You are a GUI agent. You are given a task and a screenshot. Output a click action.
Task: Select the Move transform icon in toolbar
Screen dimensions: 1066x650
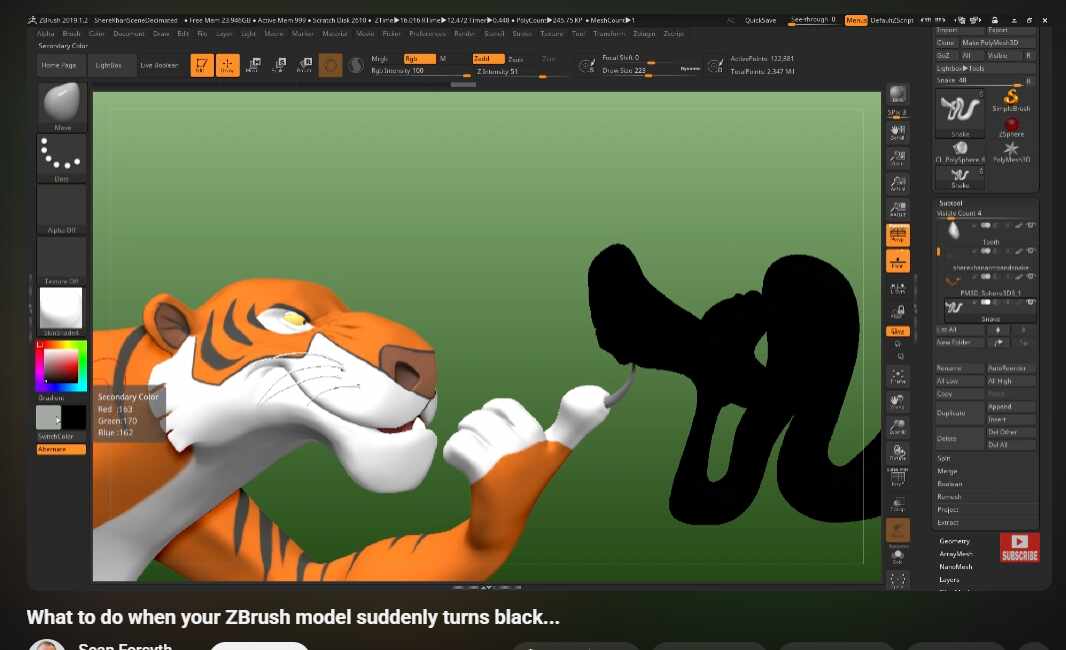click(x=254, y=65)
